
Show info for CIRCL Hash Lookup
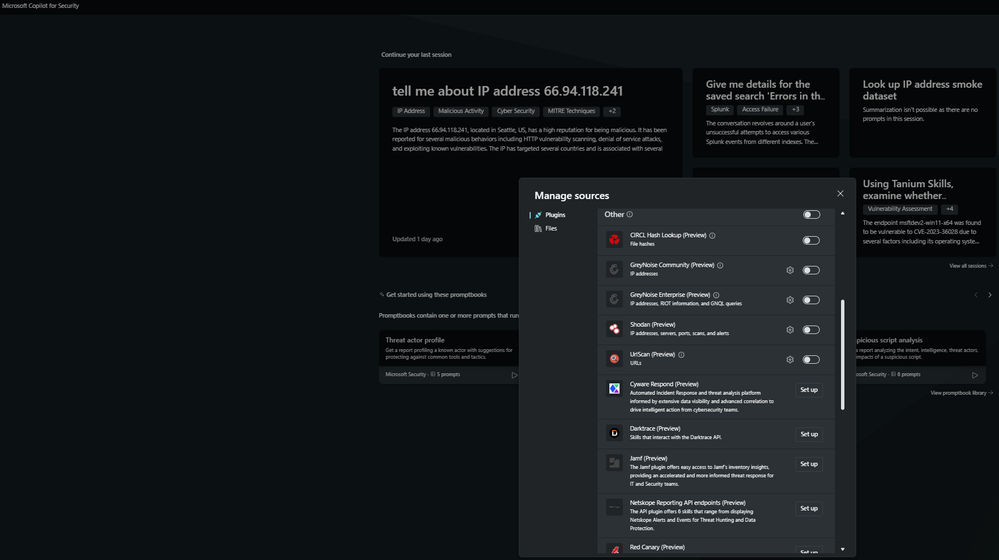click(712, 236)
